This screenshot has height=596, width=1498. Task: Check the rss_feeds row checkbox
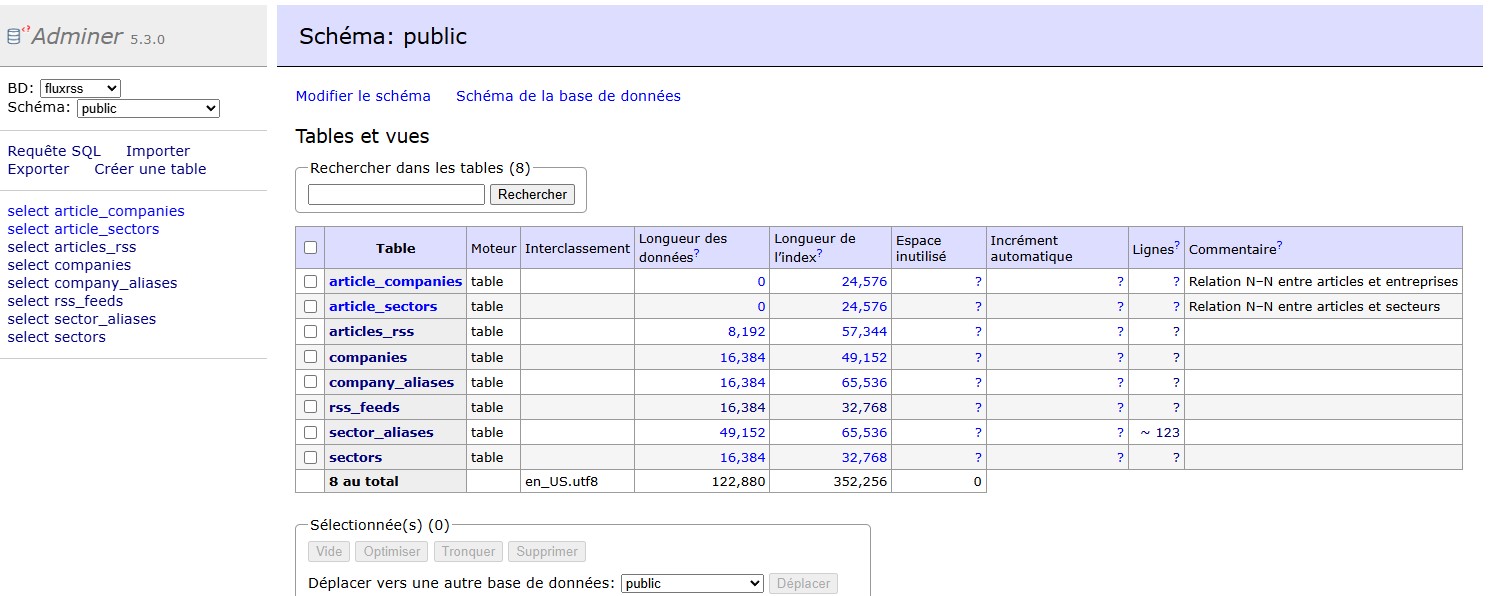click(310, 407)
